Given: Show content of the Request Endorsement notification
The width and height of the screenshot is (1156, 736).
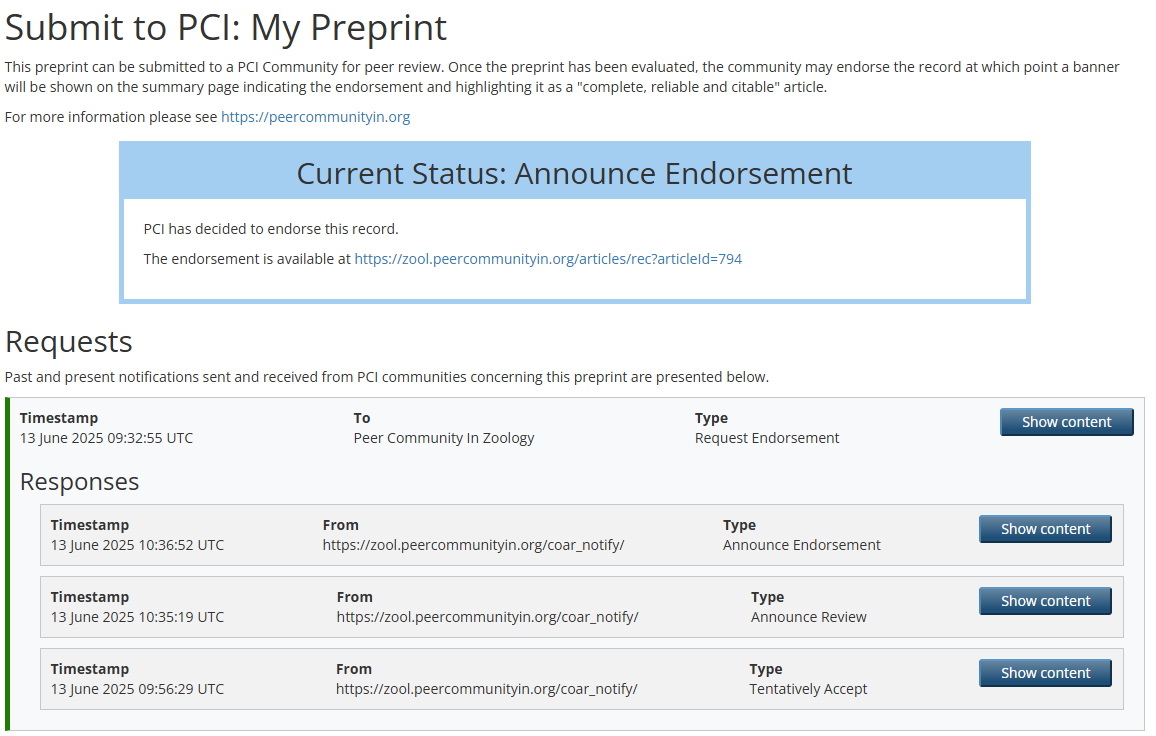Looking at the screenshot, I should pos(1066,422).
